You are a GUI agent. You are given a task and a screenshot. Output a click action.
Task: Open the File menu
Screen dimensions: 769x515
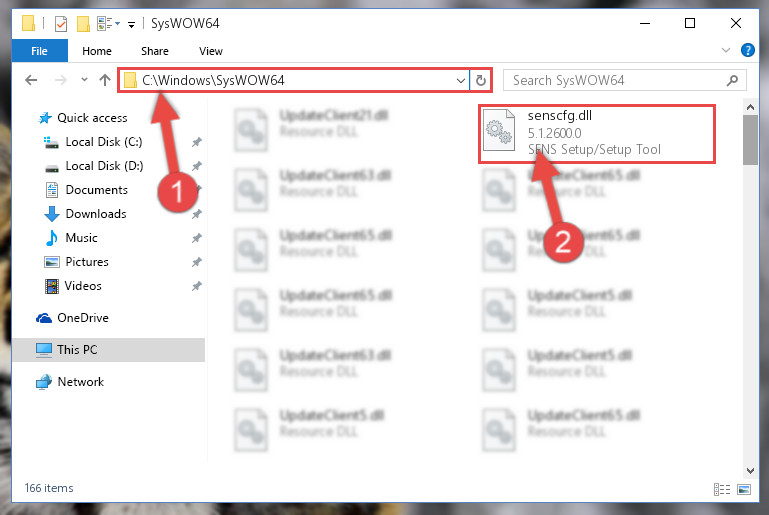[x=39, y=51]
